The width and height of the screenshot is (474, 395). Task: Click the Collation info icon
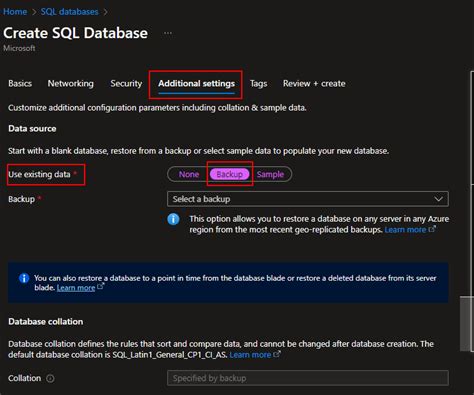50,378
